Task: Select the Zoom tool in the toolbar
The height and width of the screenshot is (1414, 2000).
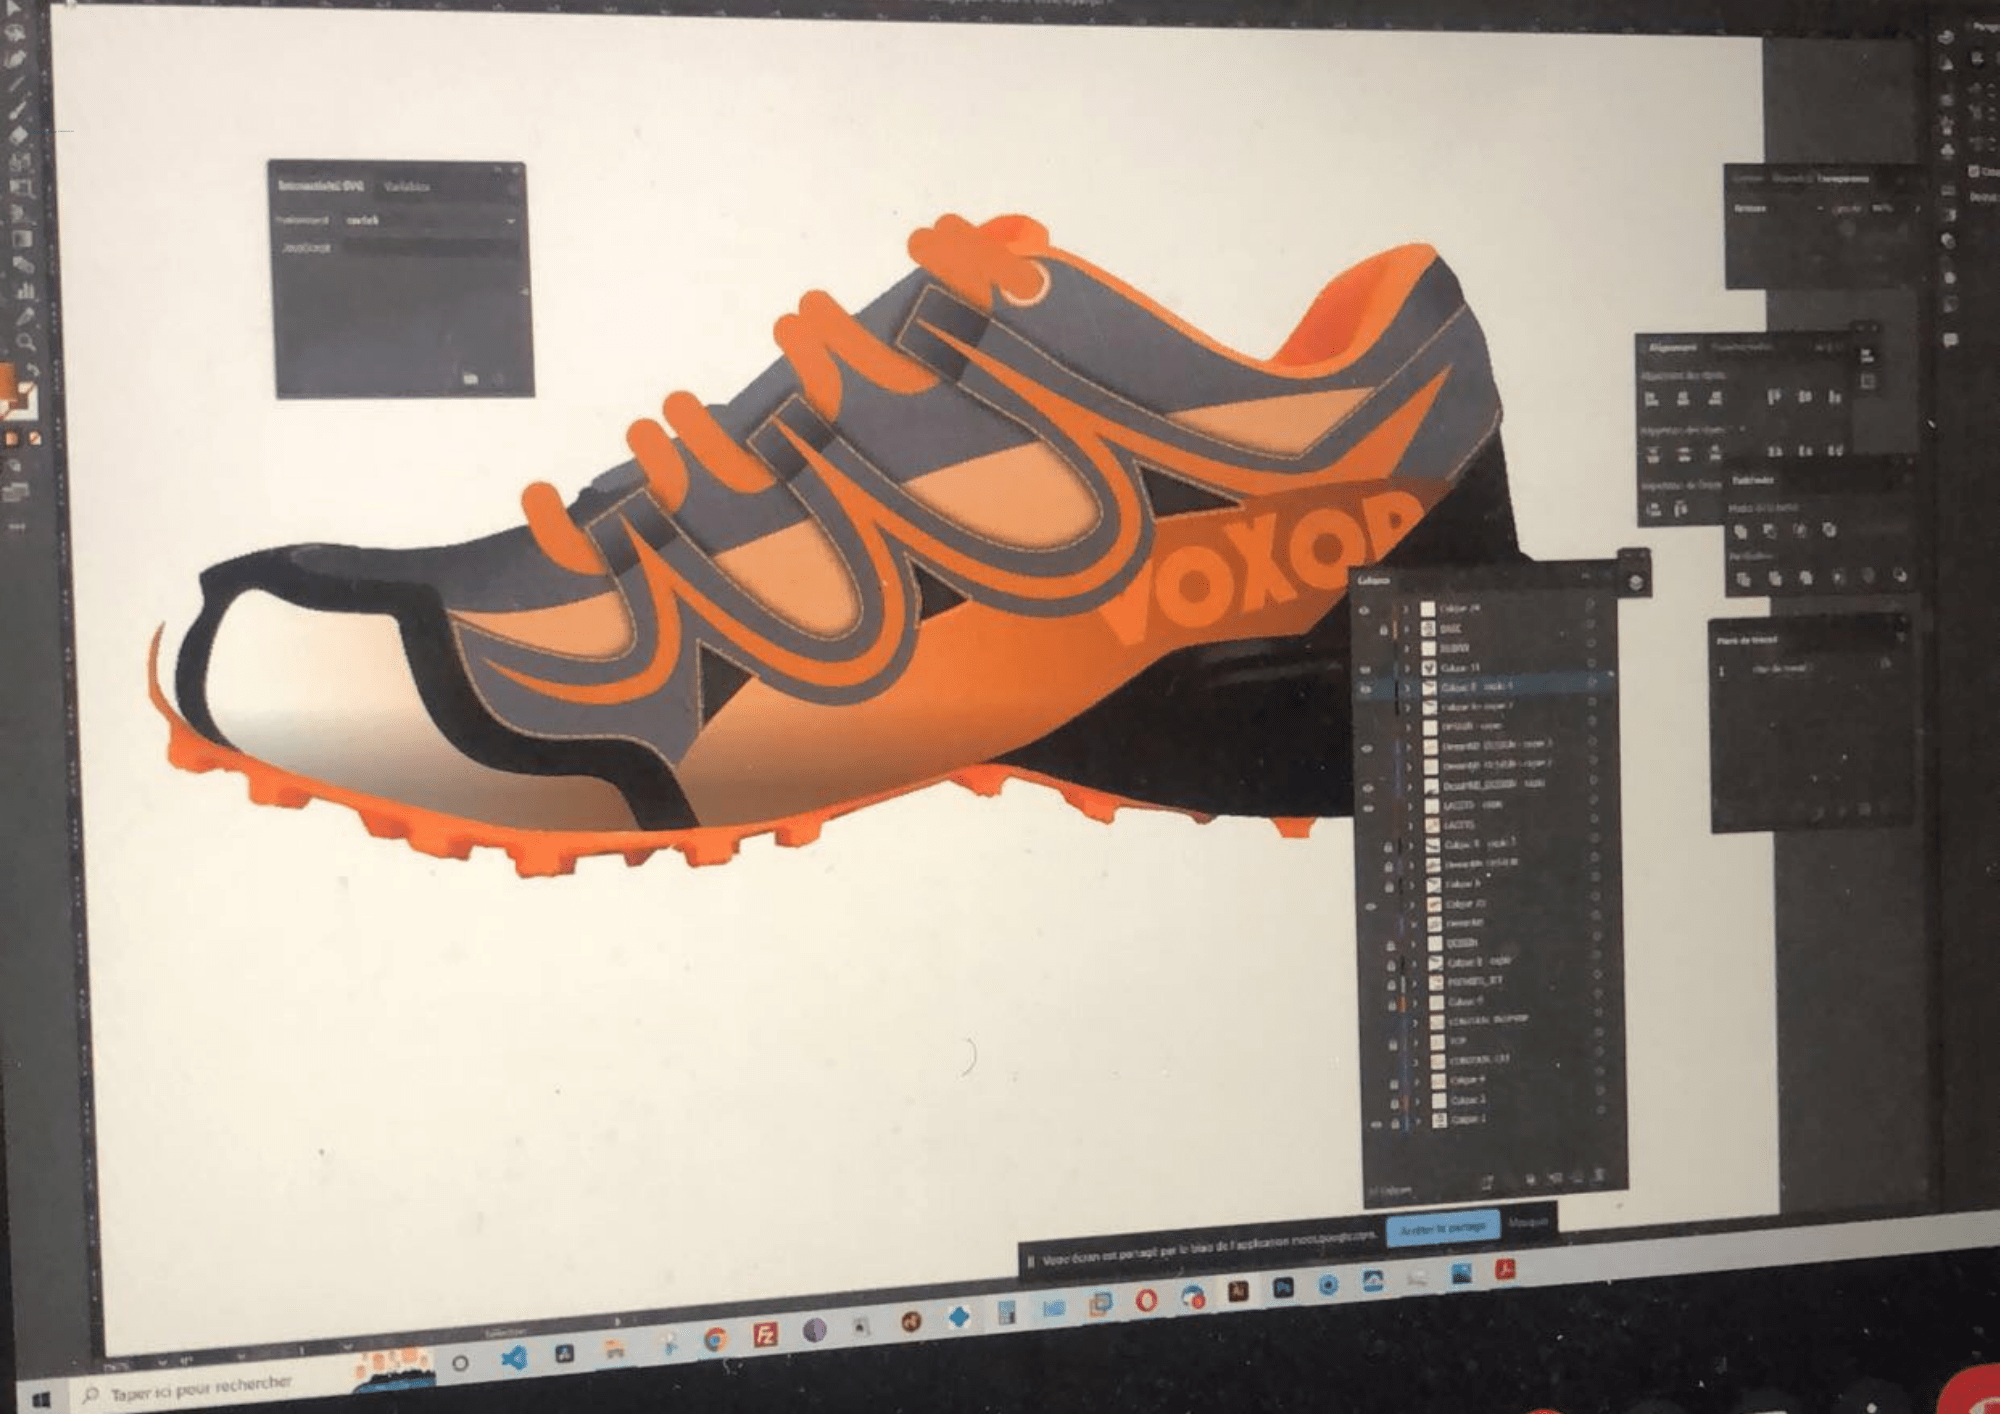Action: (24, 343)
